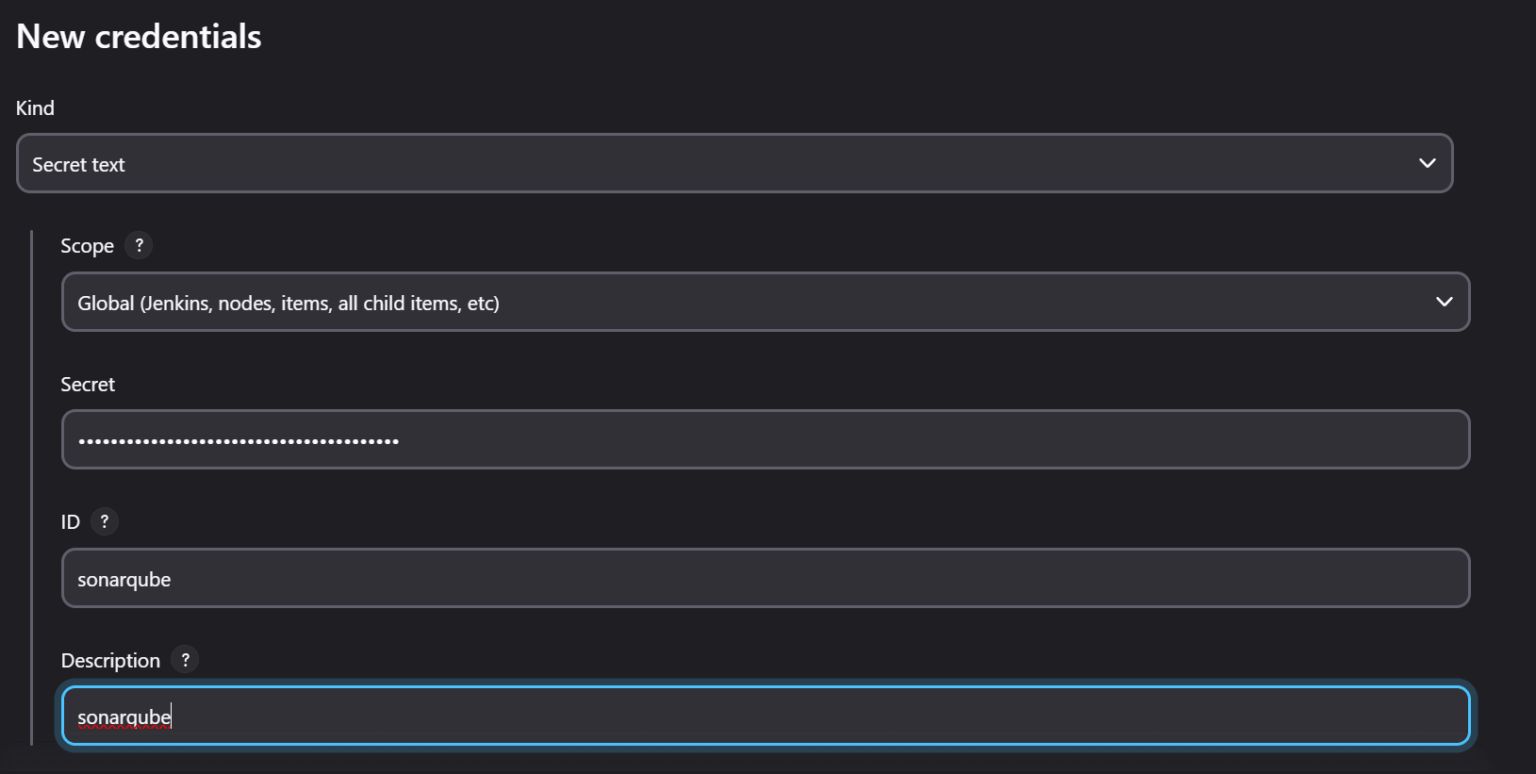View help for the Scope setting
1536x774 pixels.
click(x=139, y=245)
